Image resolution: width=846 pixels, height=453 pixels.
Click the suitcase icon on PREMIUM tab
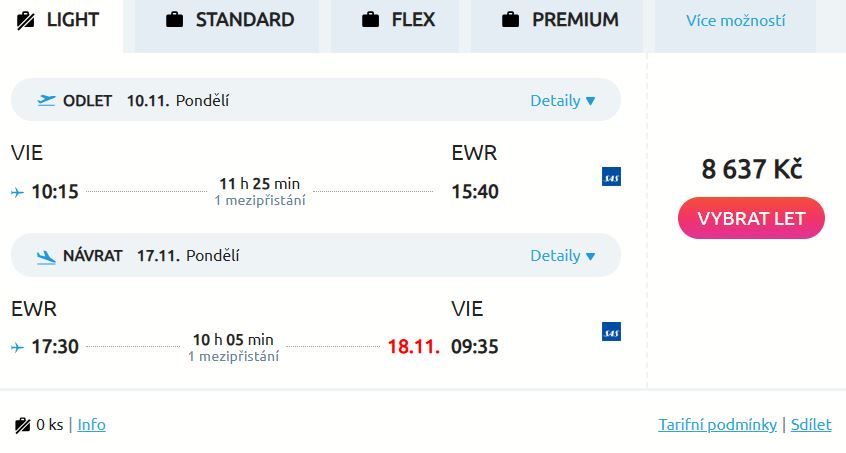tap(511, 20)
